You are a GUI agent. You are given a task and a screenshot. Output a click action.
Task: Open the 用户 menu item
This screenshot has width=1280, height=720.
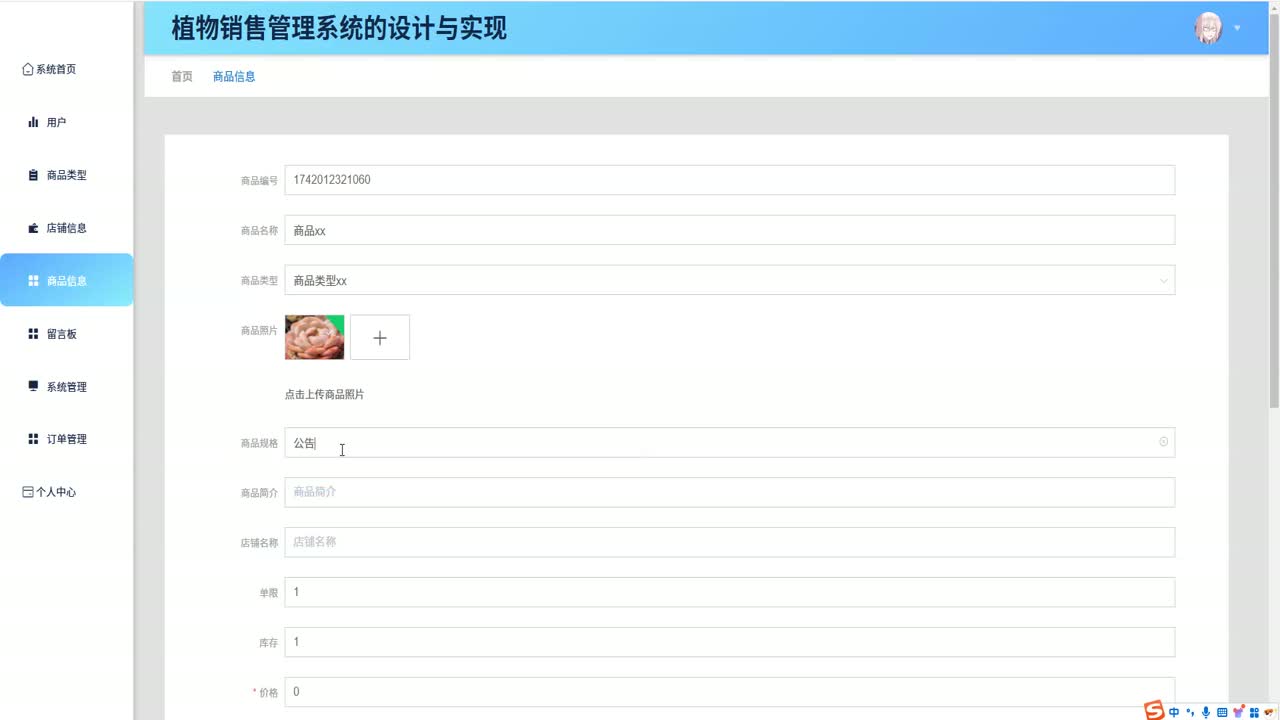click(66, 122)
